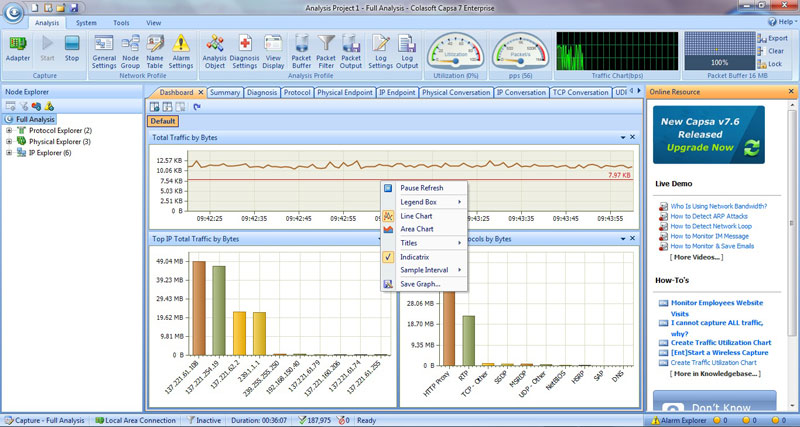Open Packet Buffer settings
The height and width of the screenshot is (427, 800).
coord(302,52)
